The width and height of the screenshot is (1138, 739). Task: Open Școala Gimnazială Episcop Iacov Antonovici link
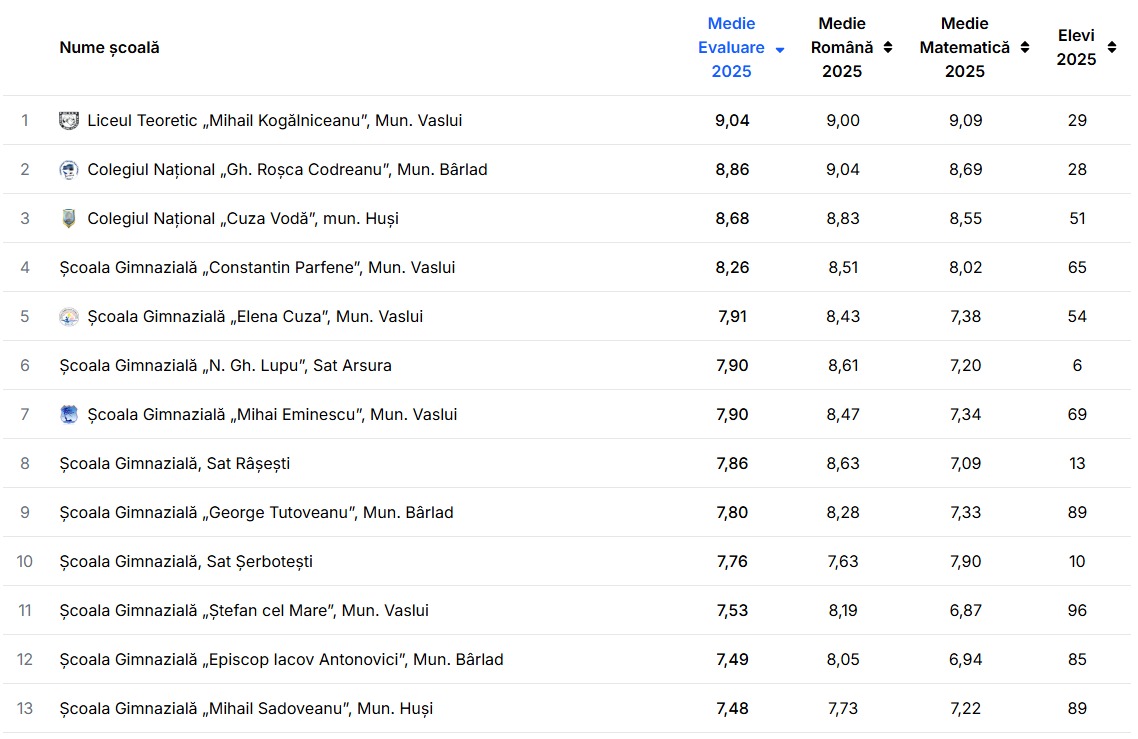[x=281, y=660]
